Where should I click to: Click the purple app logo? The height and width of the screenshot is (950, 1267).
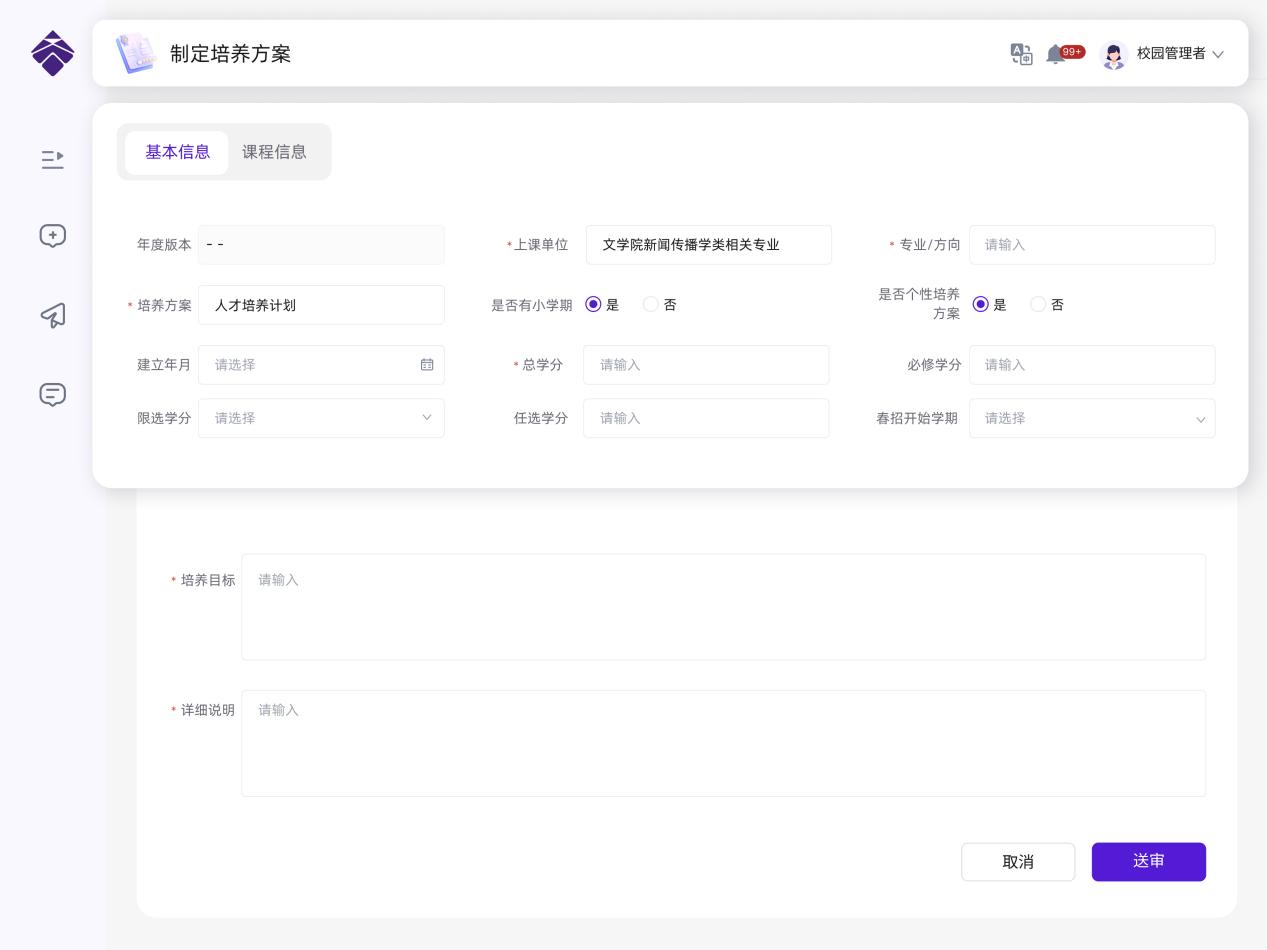coord(52,53)
